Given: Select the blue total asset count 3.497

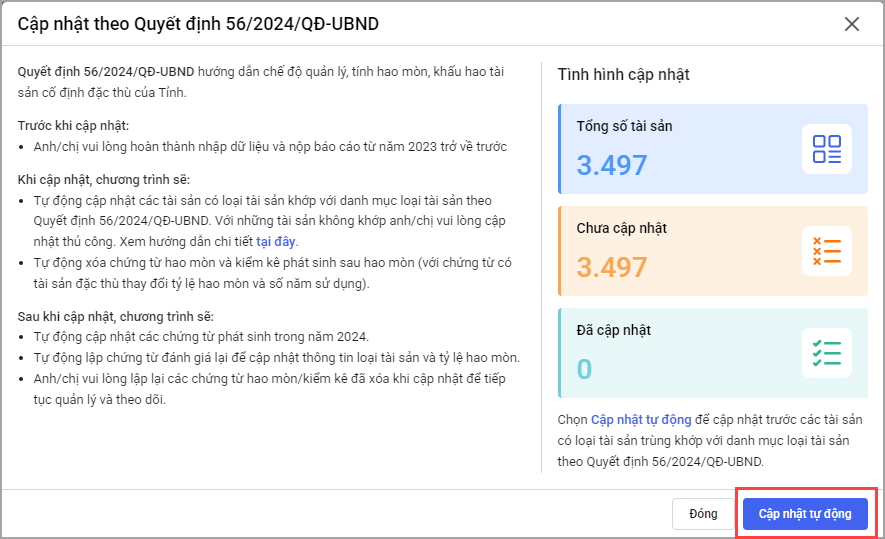Looking at the screenshot, I should tap(611, 165).
